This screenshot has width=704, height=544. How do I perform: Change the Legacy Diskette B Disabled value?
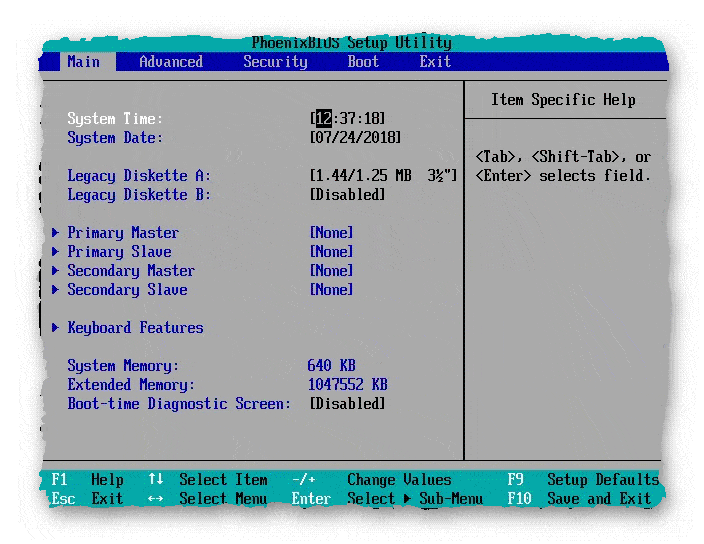point(348,195)
